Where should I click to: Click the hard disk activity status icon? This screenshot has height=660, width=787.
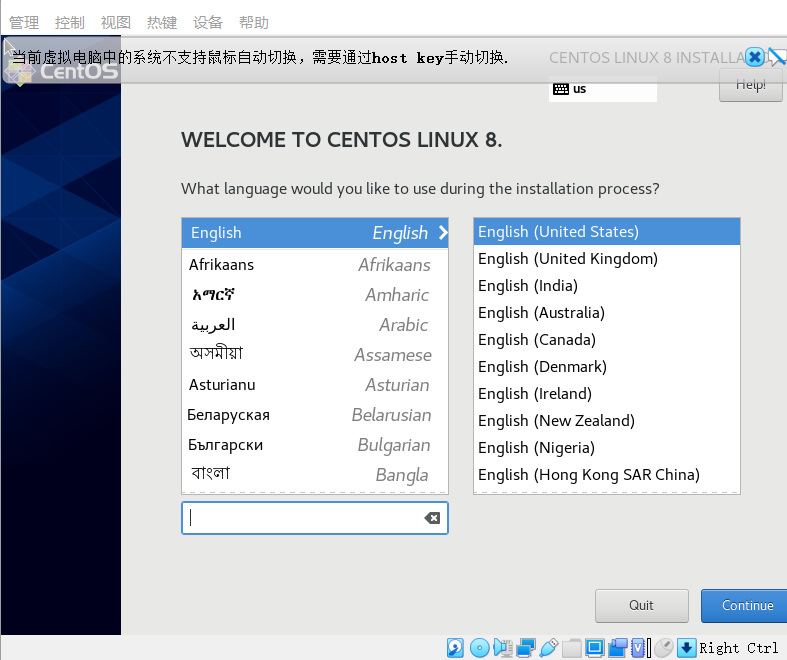[455, 648]
